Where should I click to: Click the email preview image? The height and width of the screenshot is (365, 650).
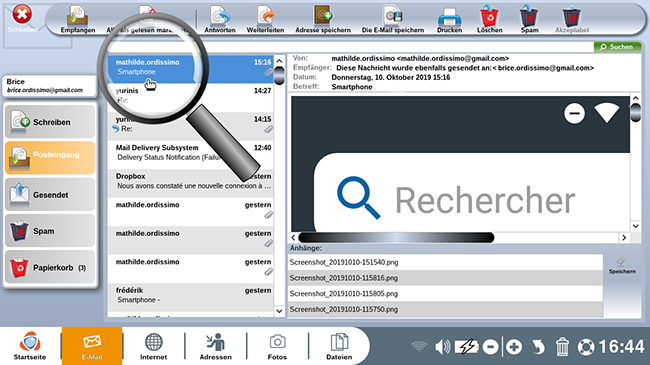click(461, 164)
